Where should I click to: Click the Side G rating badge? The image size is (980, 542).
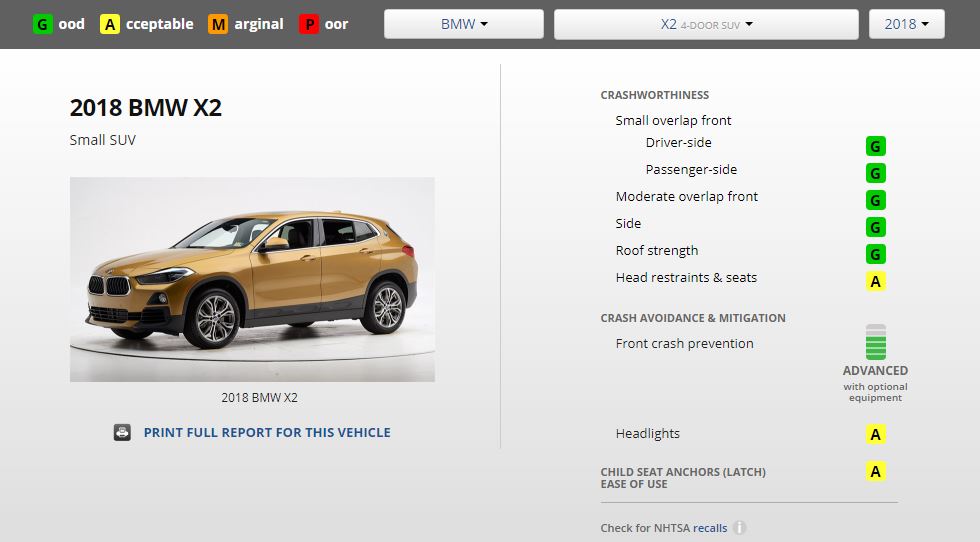[876, 227]
